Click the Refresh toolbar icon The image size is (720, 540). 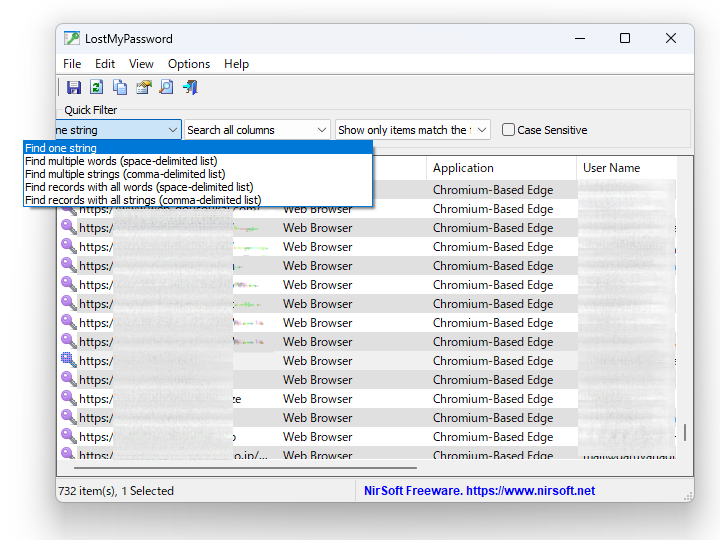click(x=96, y=87)
